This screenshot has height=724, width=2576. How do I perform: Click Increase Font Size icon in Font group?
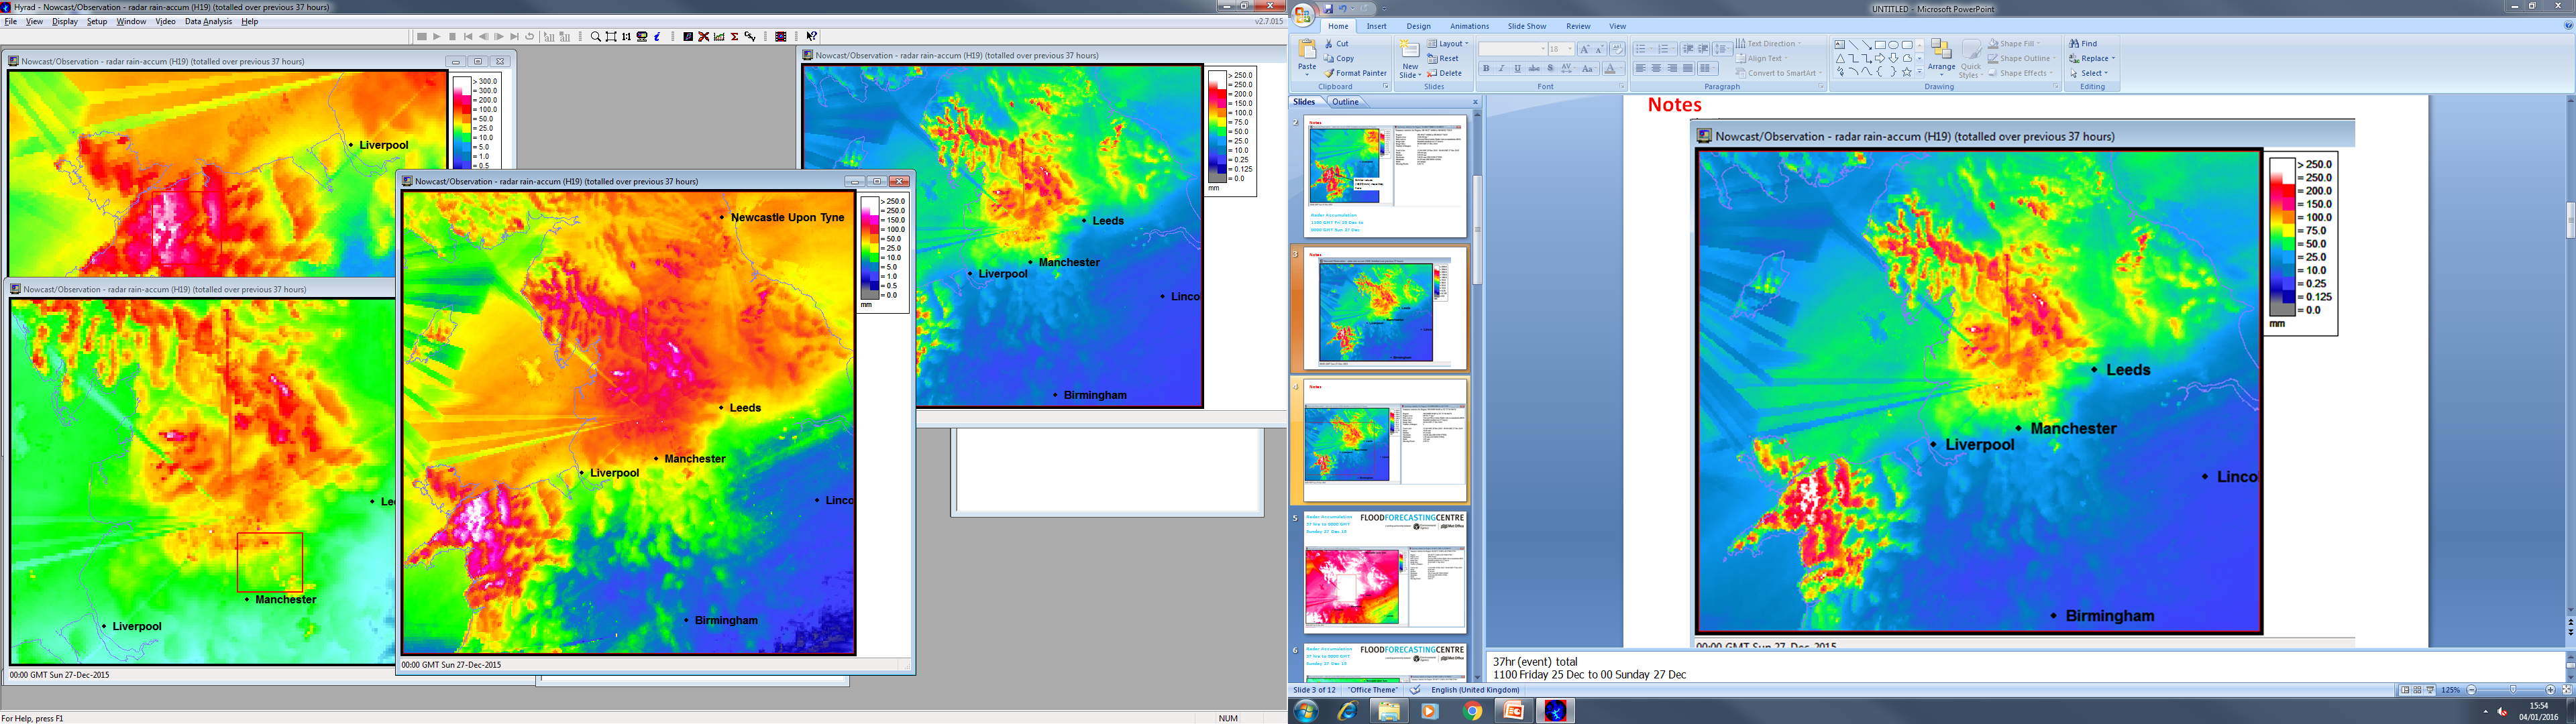coord(1585,49)
